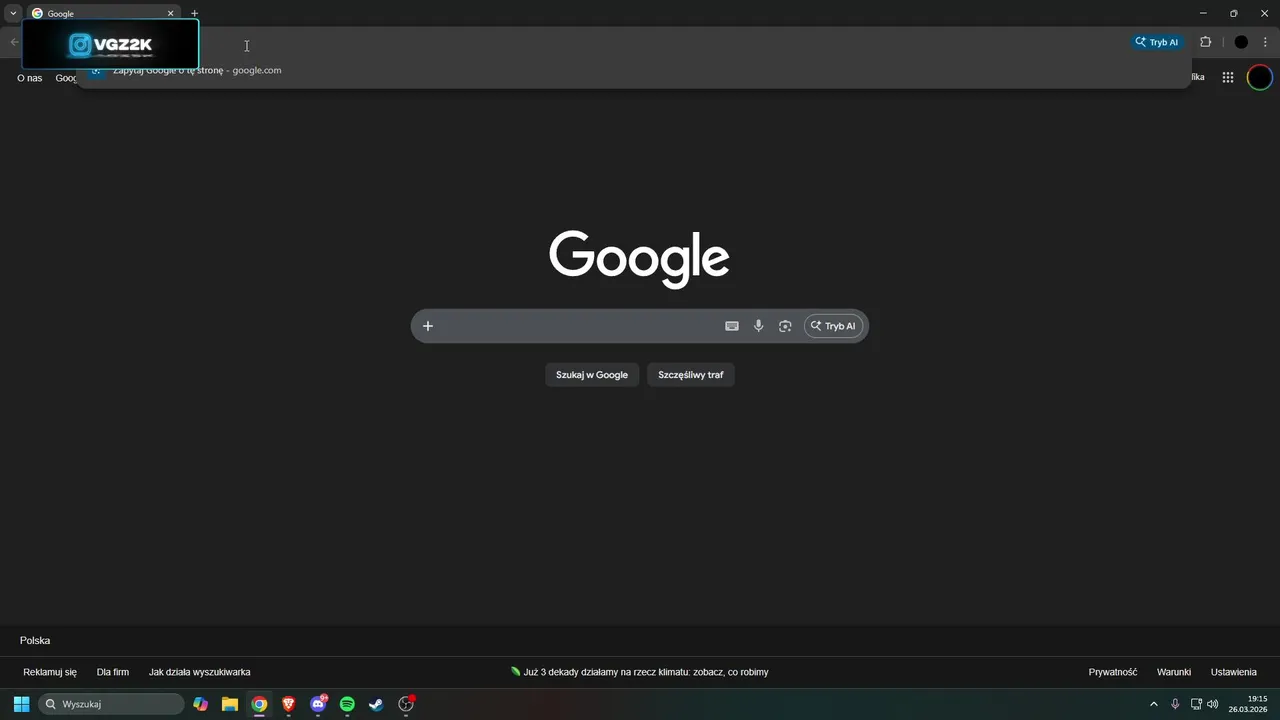The image size is (1280, 720).
Task: Open the on-screen keyboard in the search box
Action: 732,326
